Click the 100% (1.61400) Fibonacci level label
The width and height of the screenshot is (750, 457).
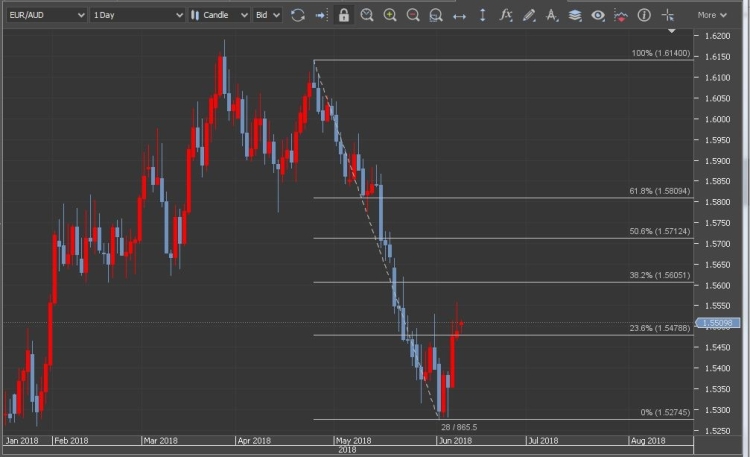click(661, 53)
